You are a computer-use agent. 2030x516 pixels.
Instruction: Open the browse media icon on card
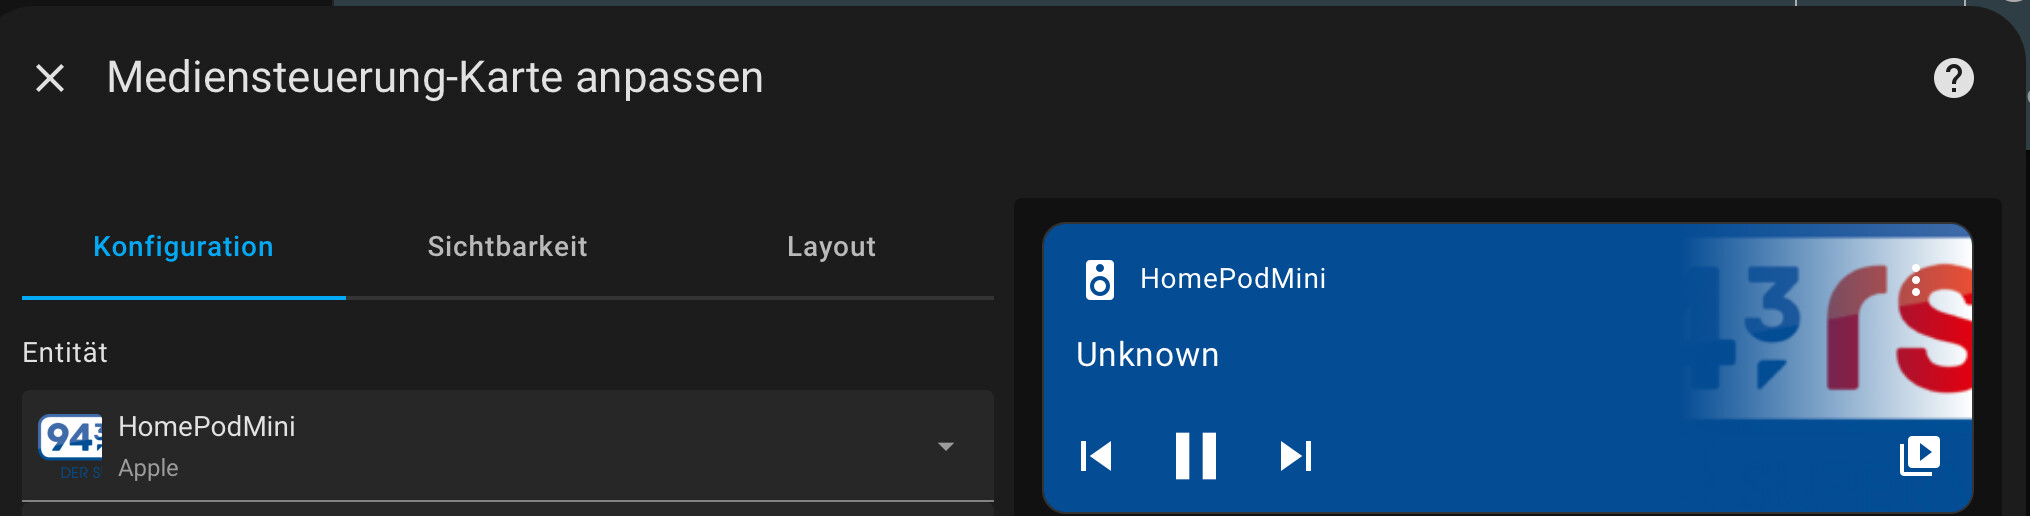pos(1919,456)
